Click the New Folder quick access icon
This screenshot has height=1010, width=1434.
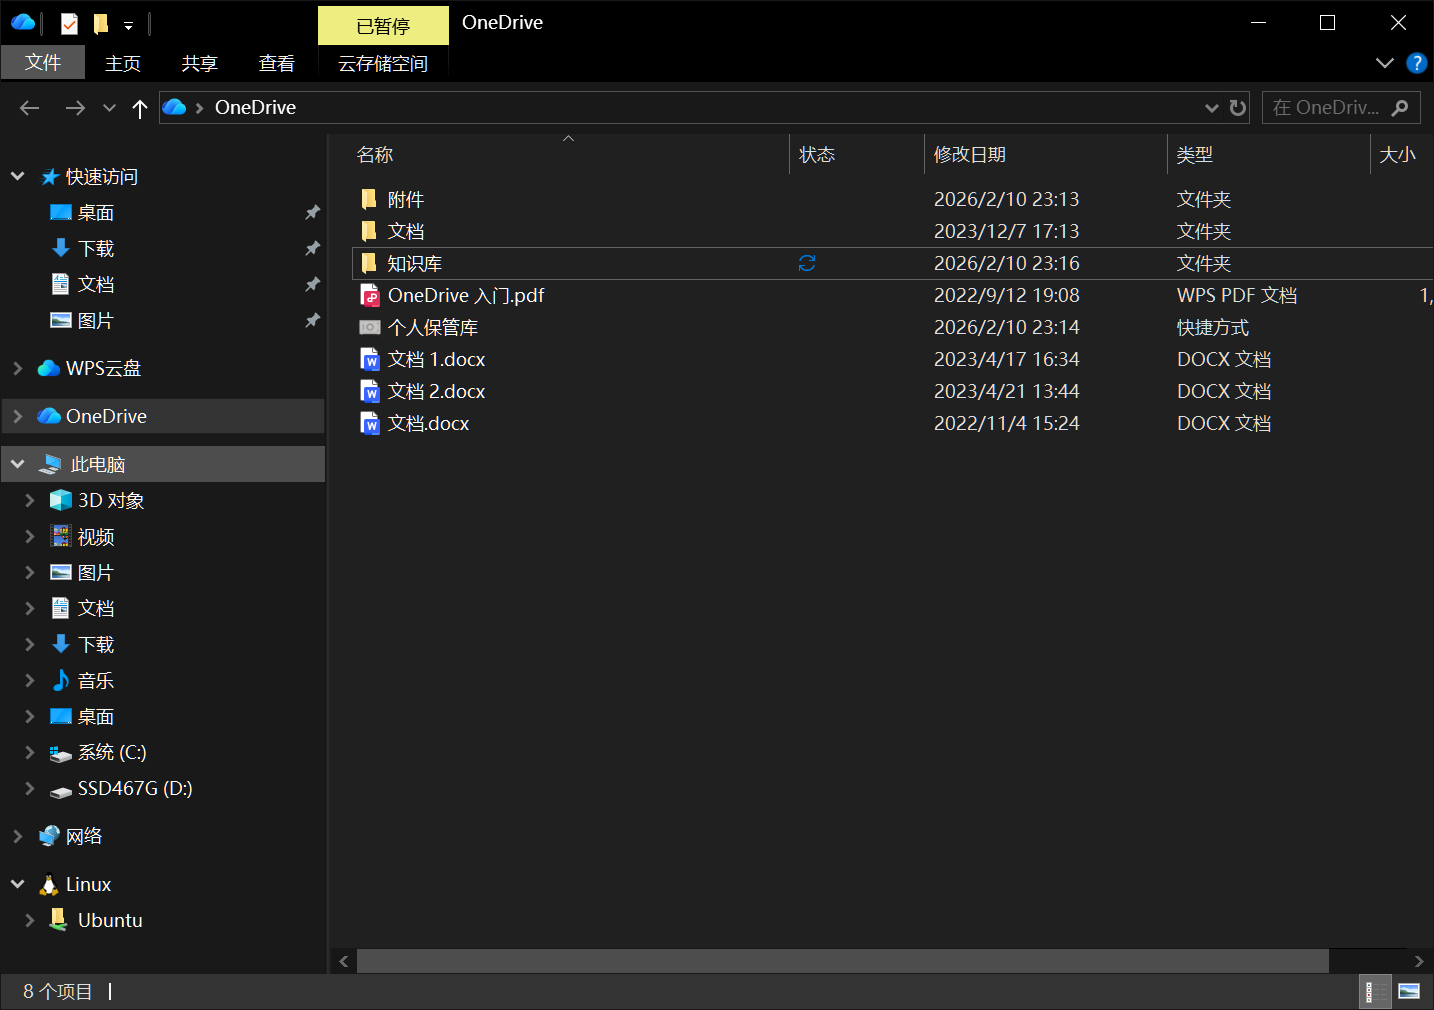101,23
